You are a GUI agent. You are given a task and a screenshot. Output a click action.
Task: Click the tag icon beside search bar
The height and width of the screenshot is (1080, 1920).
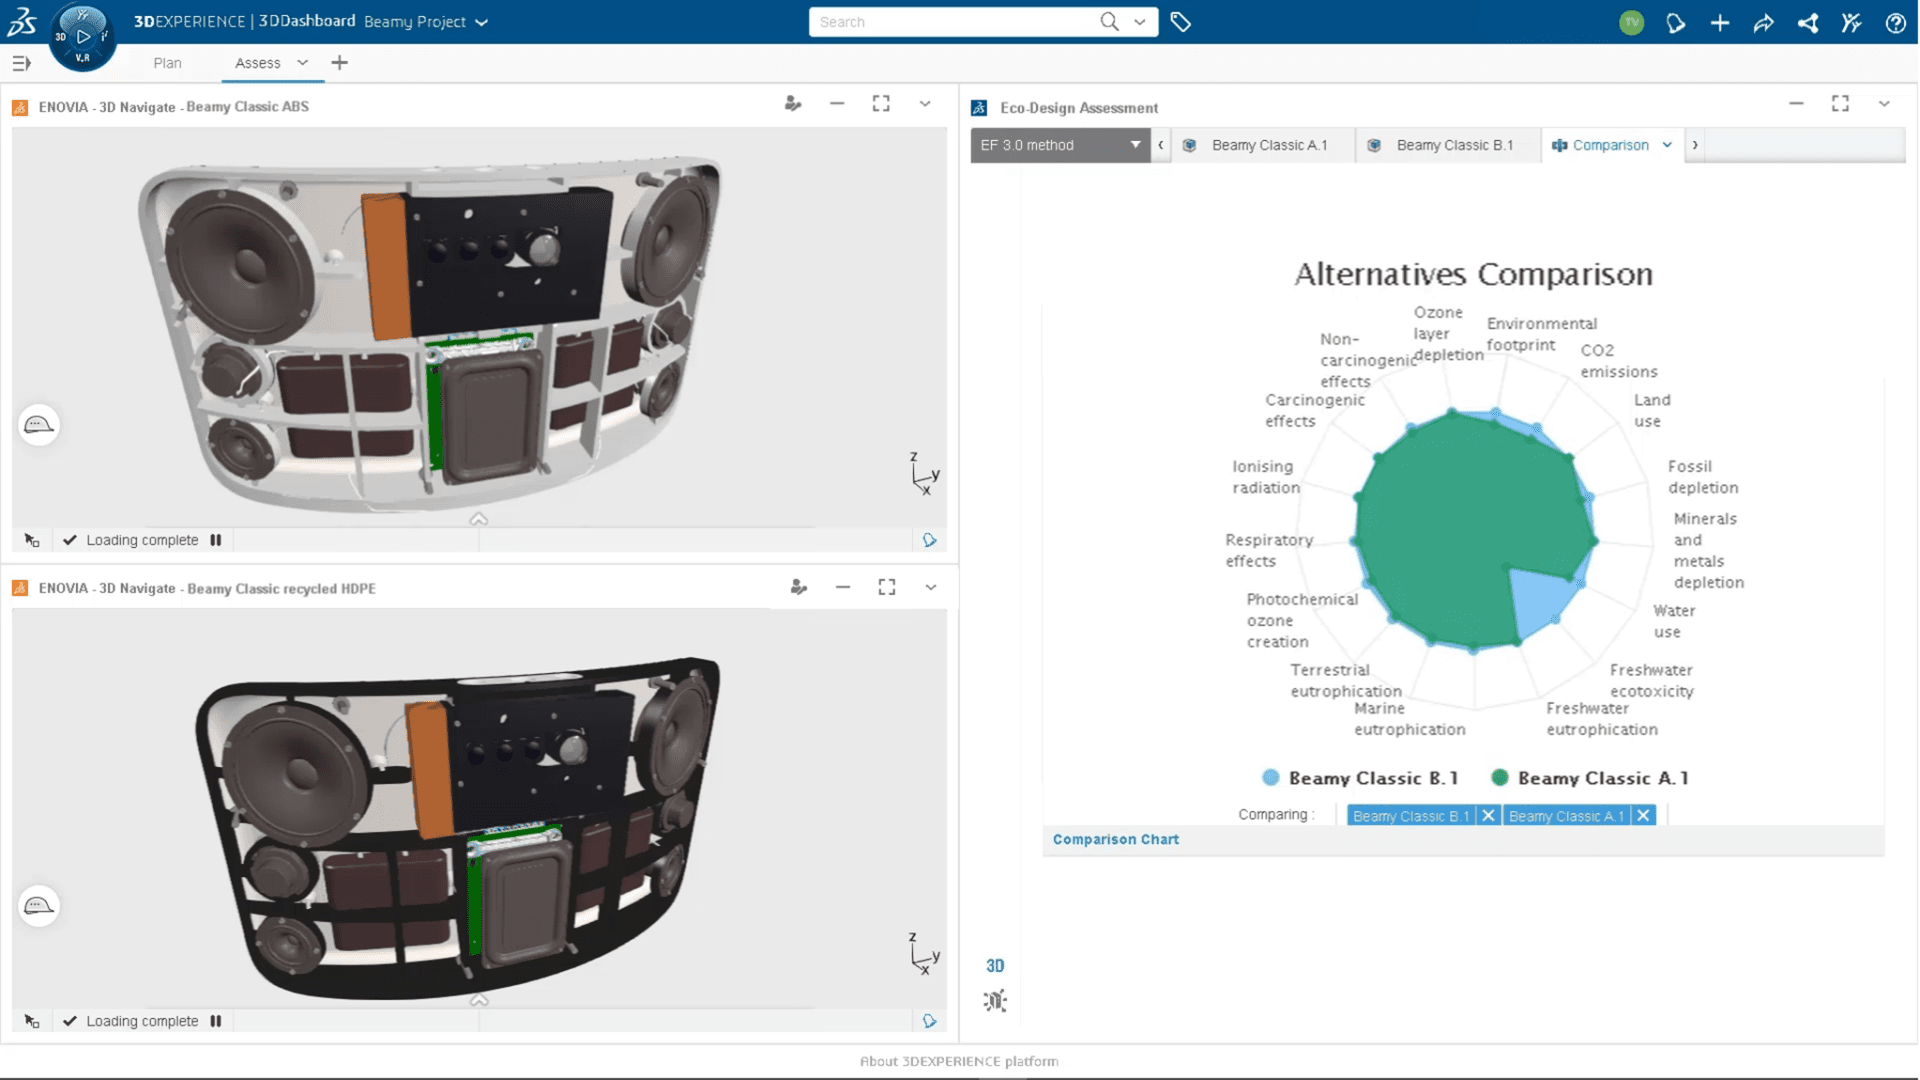pyautogui.click(x=1180, y=22)
